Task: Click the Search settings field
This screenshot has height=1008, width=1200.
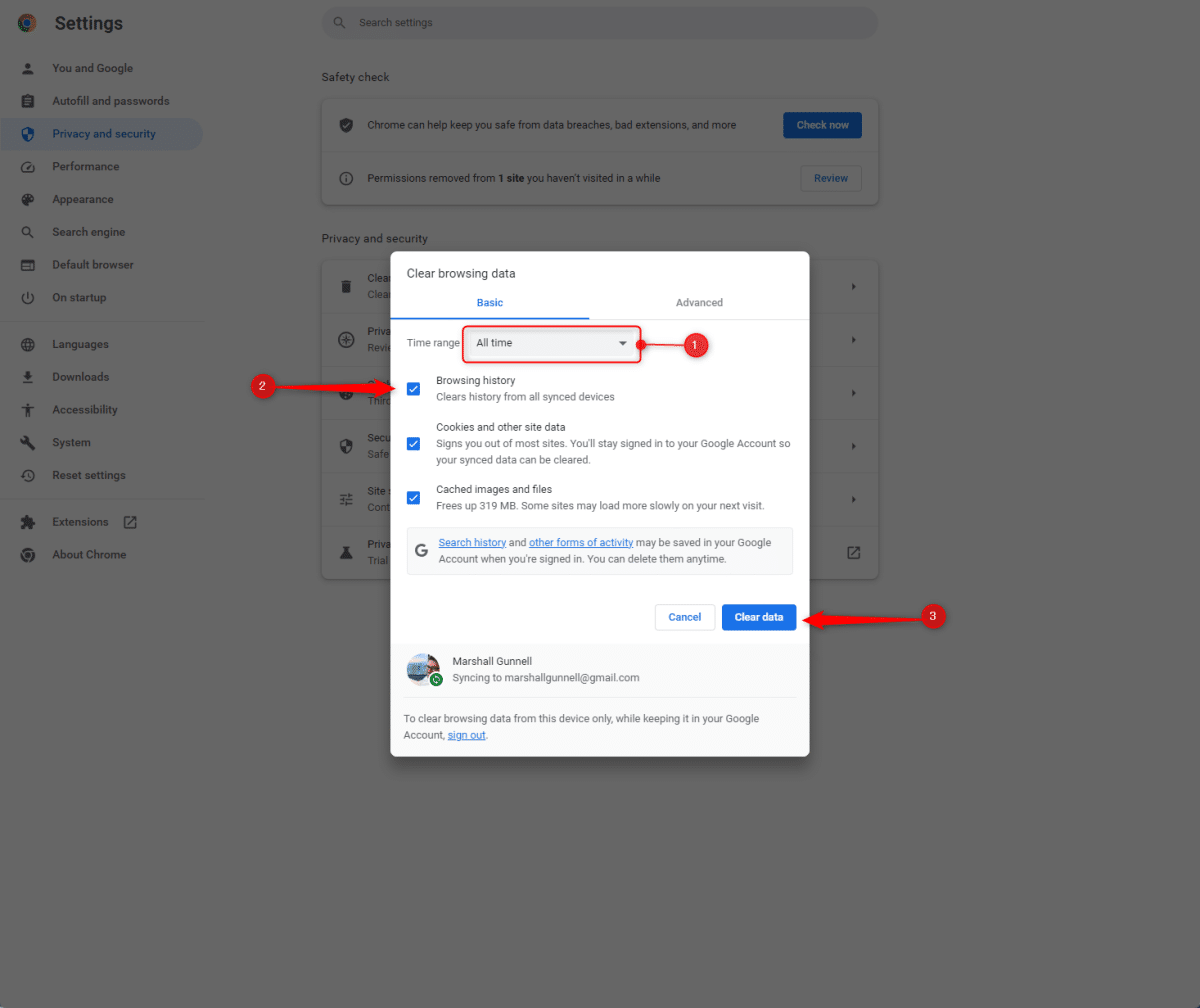Action: click(600, 22)
